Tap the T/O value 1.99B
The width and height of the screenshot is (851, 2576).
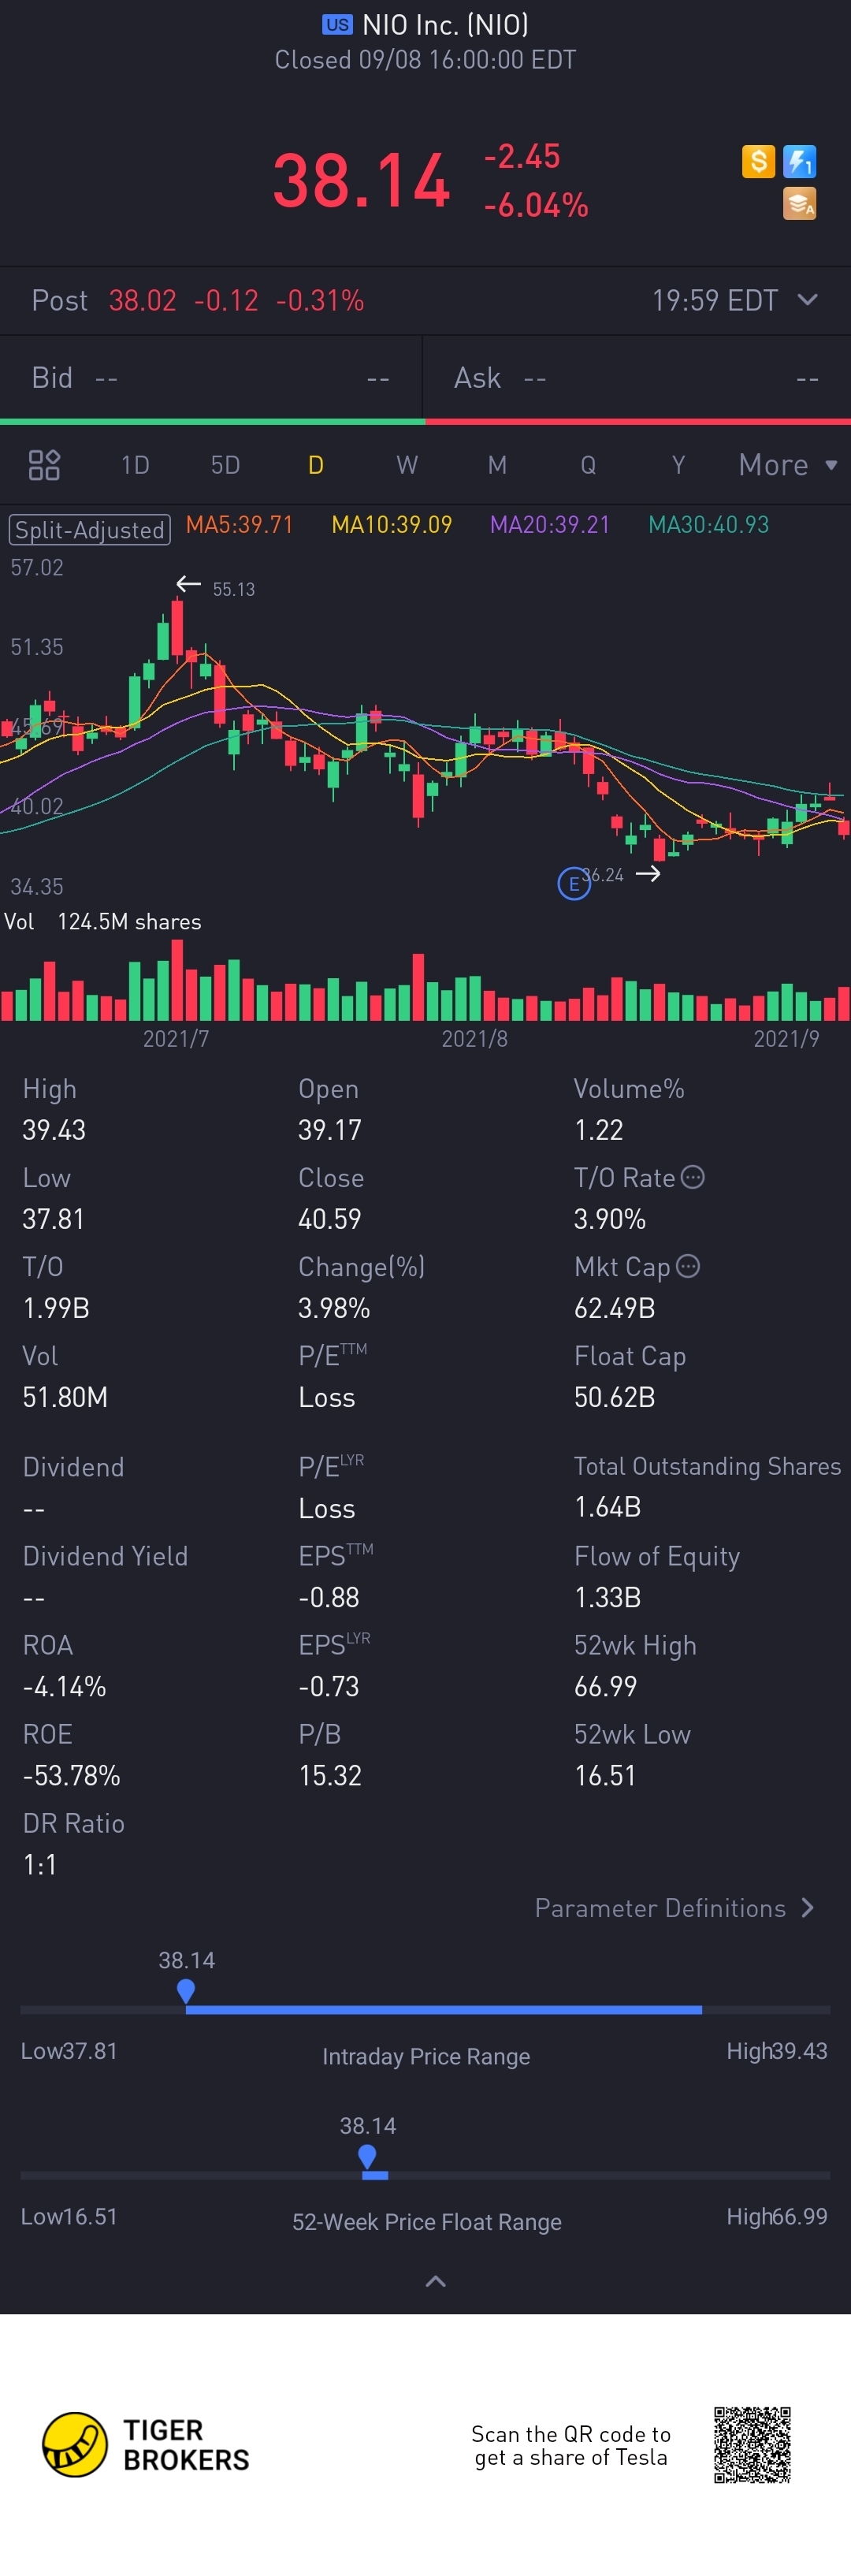tap(56, 1308)
